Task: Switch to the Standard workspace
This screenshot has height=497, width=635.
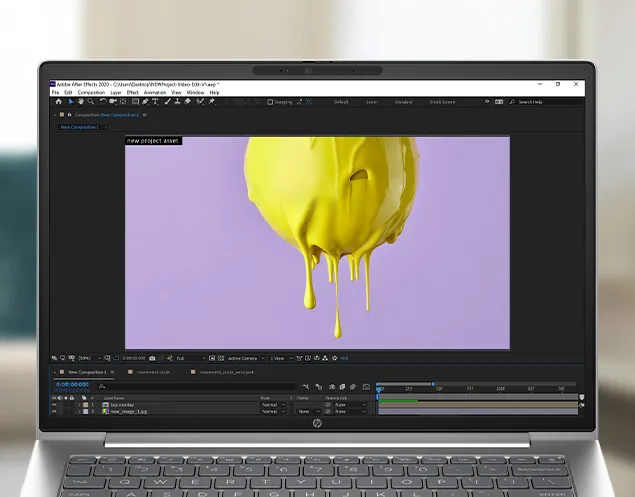Action: (403, 102)
